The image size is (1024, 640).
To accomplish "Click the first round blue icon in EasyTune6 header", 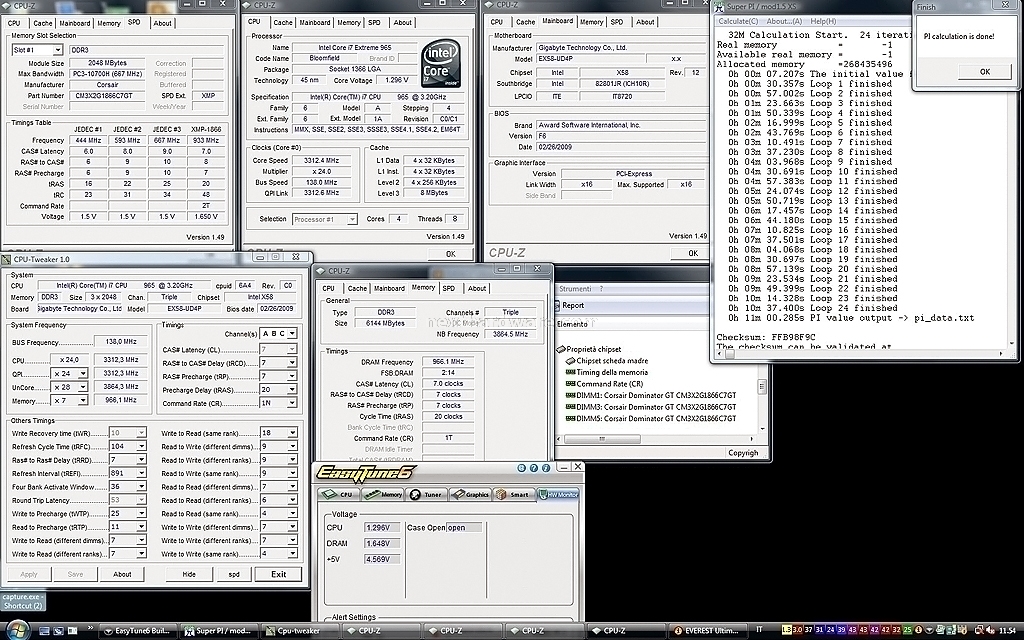I will coord(521,468).
